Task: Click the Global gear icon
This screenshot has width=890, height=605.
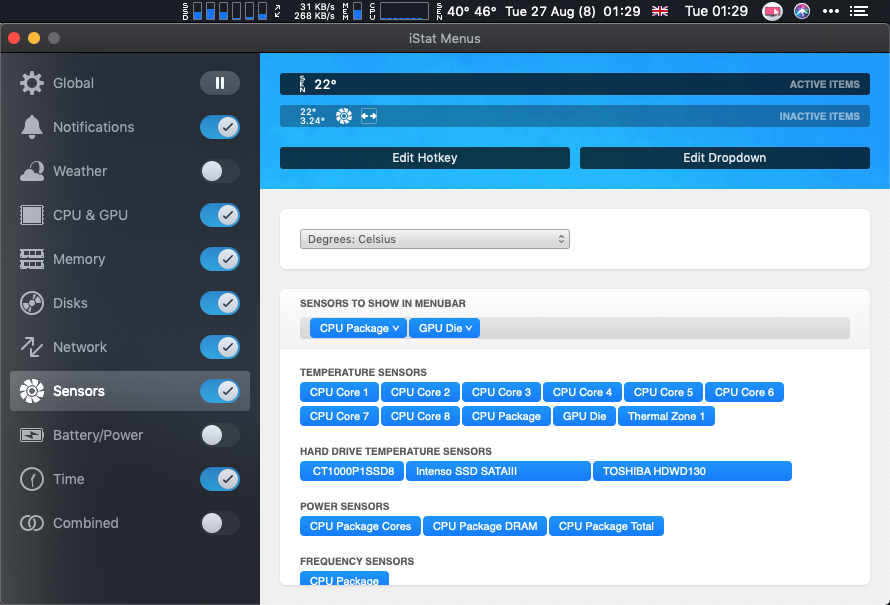Action: pos(32,83)
